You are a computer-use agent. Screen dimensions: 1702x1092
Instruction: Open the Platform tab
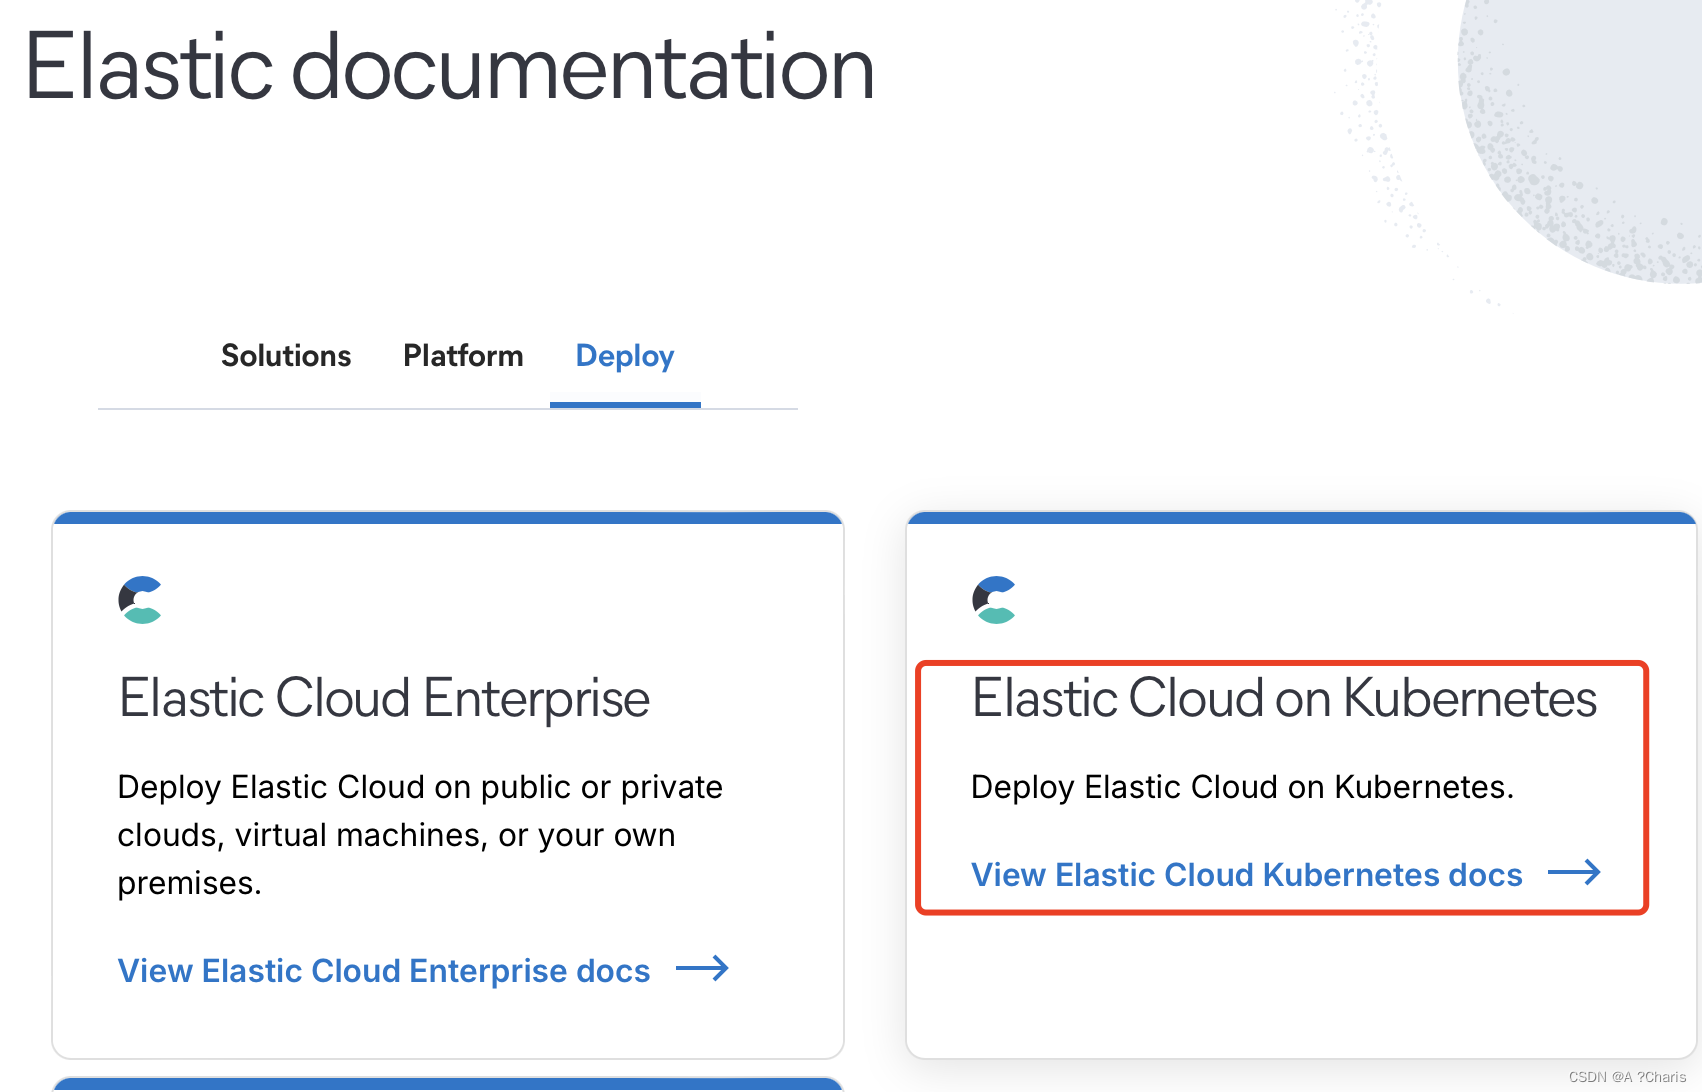463,356
